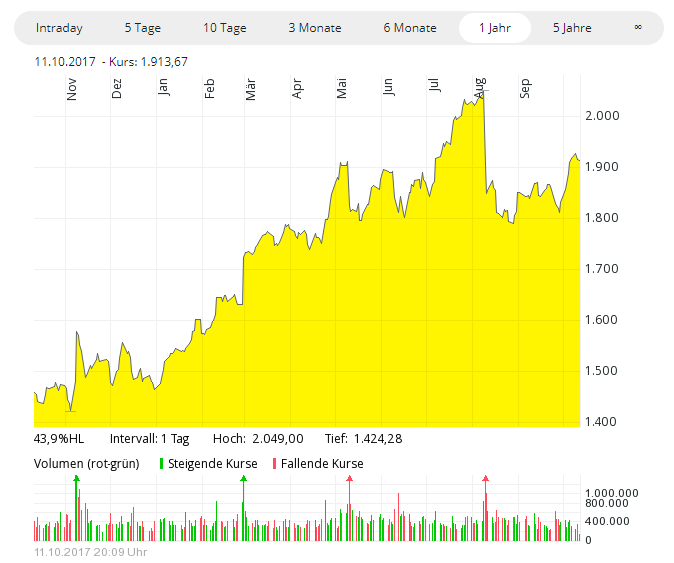
Task: Click the 1.700 price axis value
Action: [602, 269]
